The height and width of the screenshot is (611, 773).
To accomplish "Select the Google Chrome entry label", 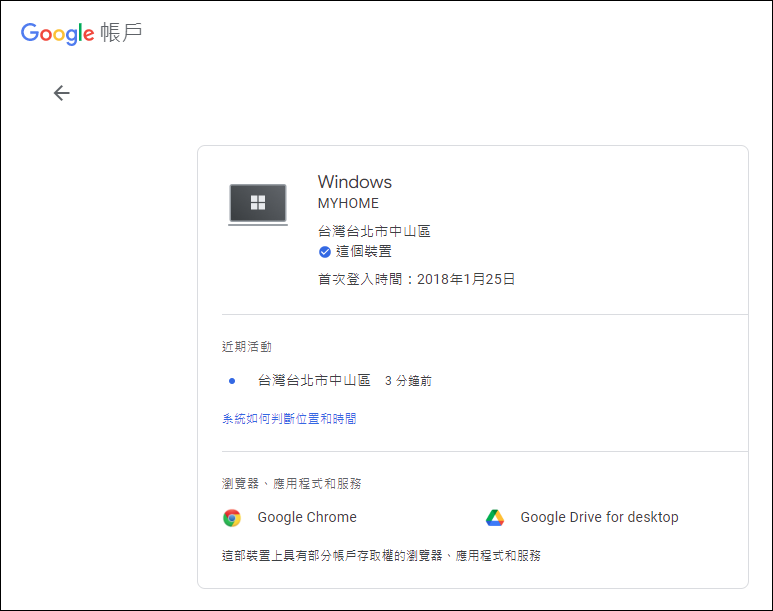I will [307, 518].
